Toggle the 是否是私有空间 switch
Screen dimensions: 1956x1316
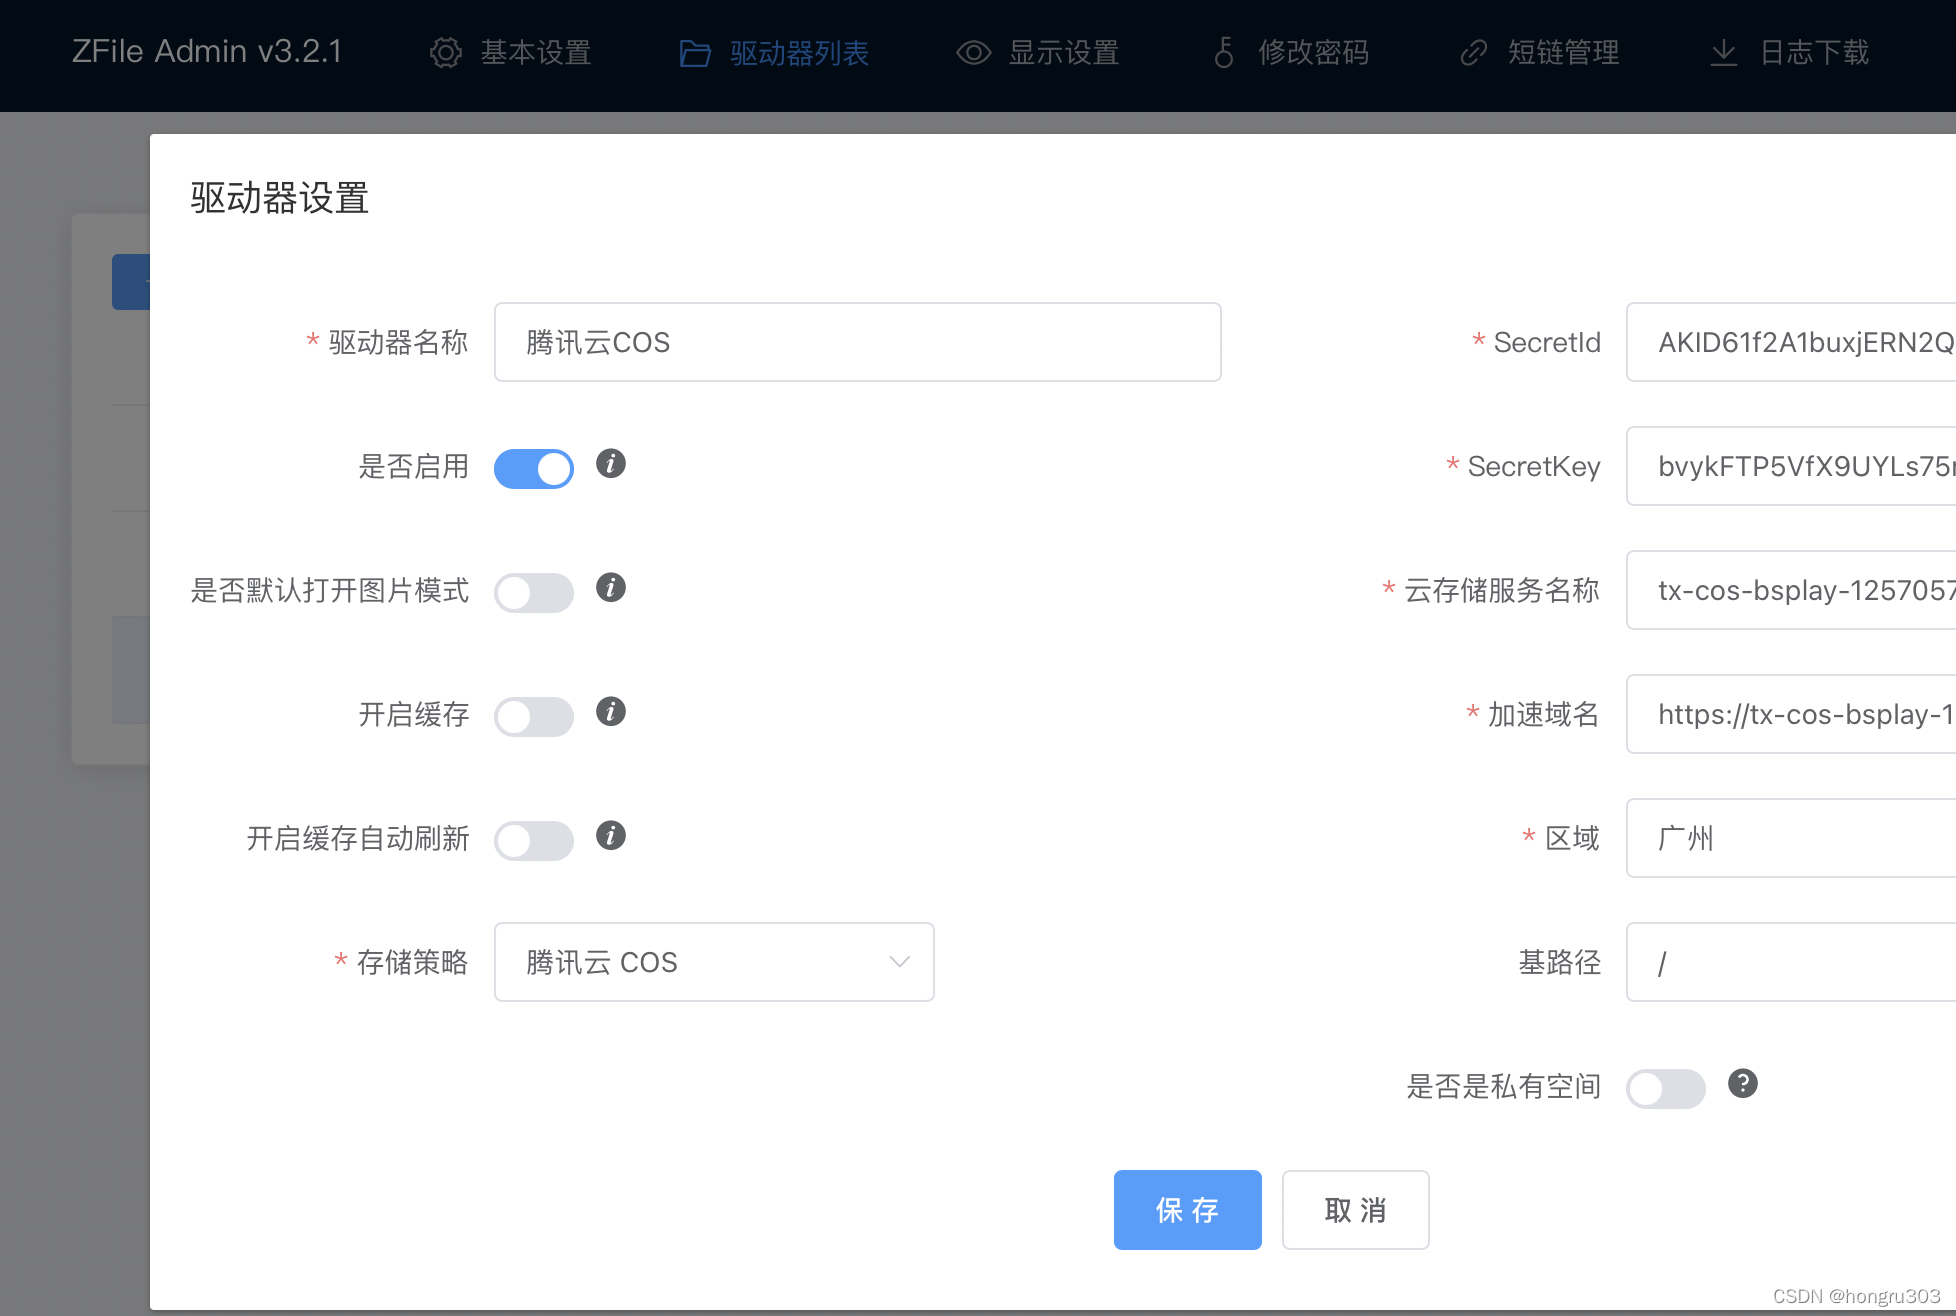(x=1666, y=1088)
